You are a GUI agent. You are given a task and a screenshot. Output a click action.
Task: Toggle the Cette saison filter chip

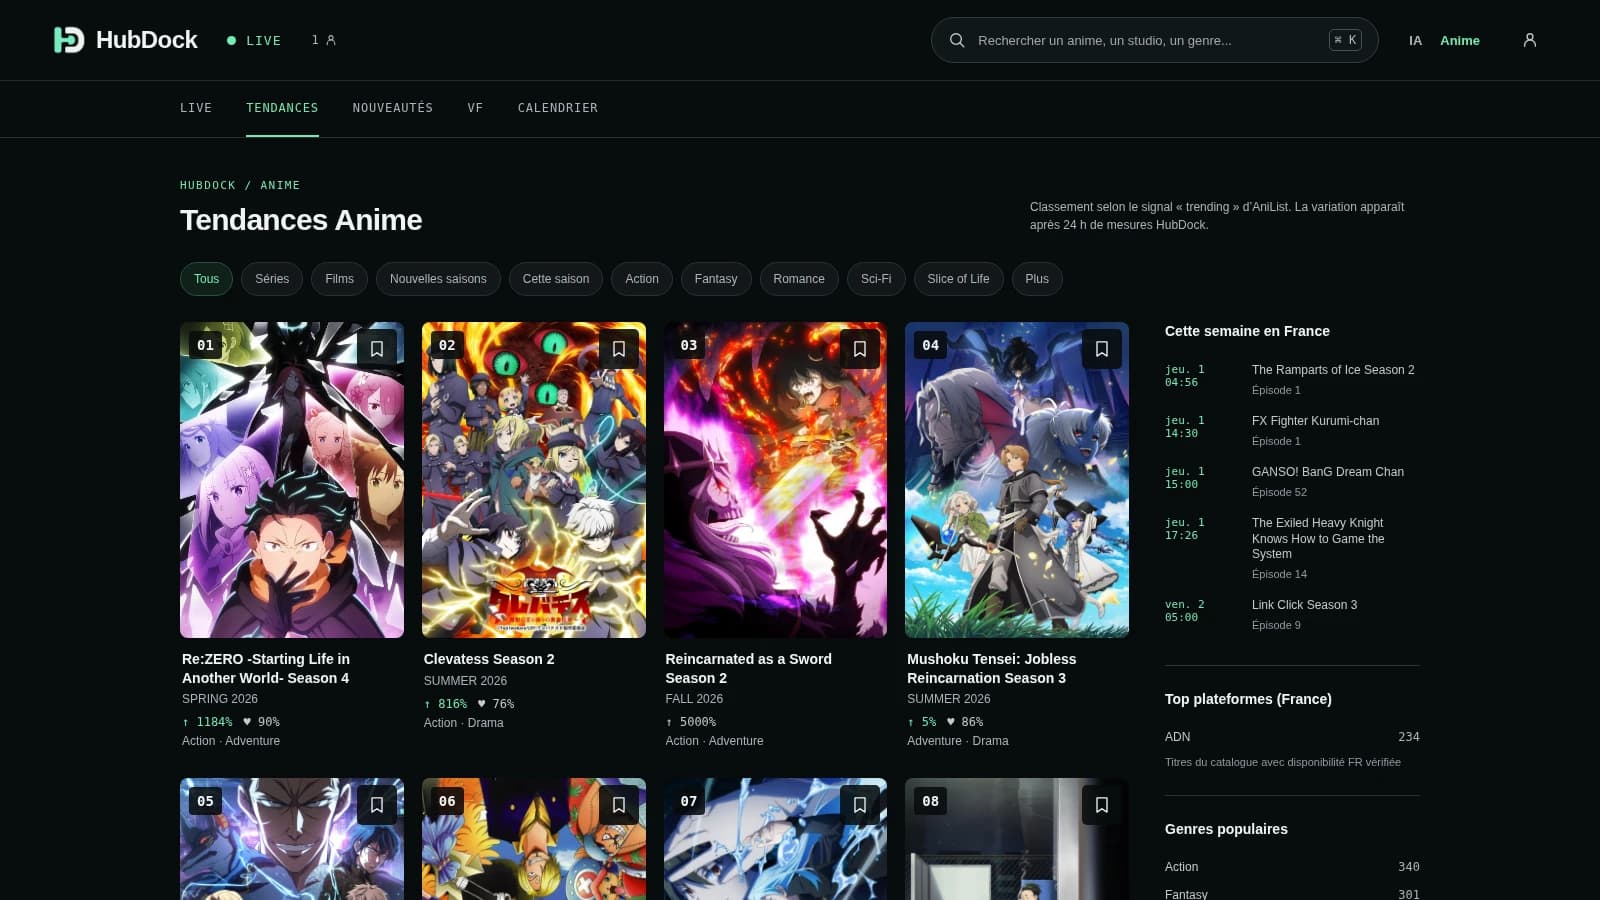(556, 279)
